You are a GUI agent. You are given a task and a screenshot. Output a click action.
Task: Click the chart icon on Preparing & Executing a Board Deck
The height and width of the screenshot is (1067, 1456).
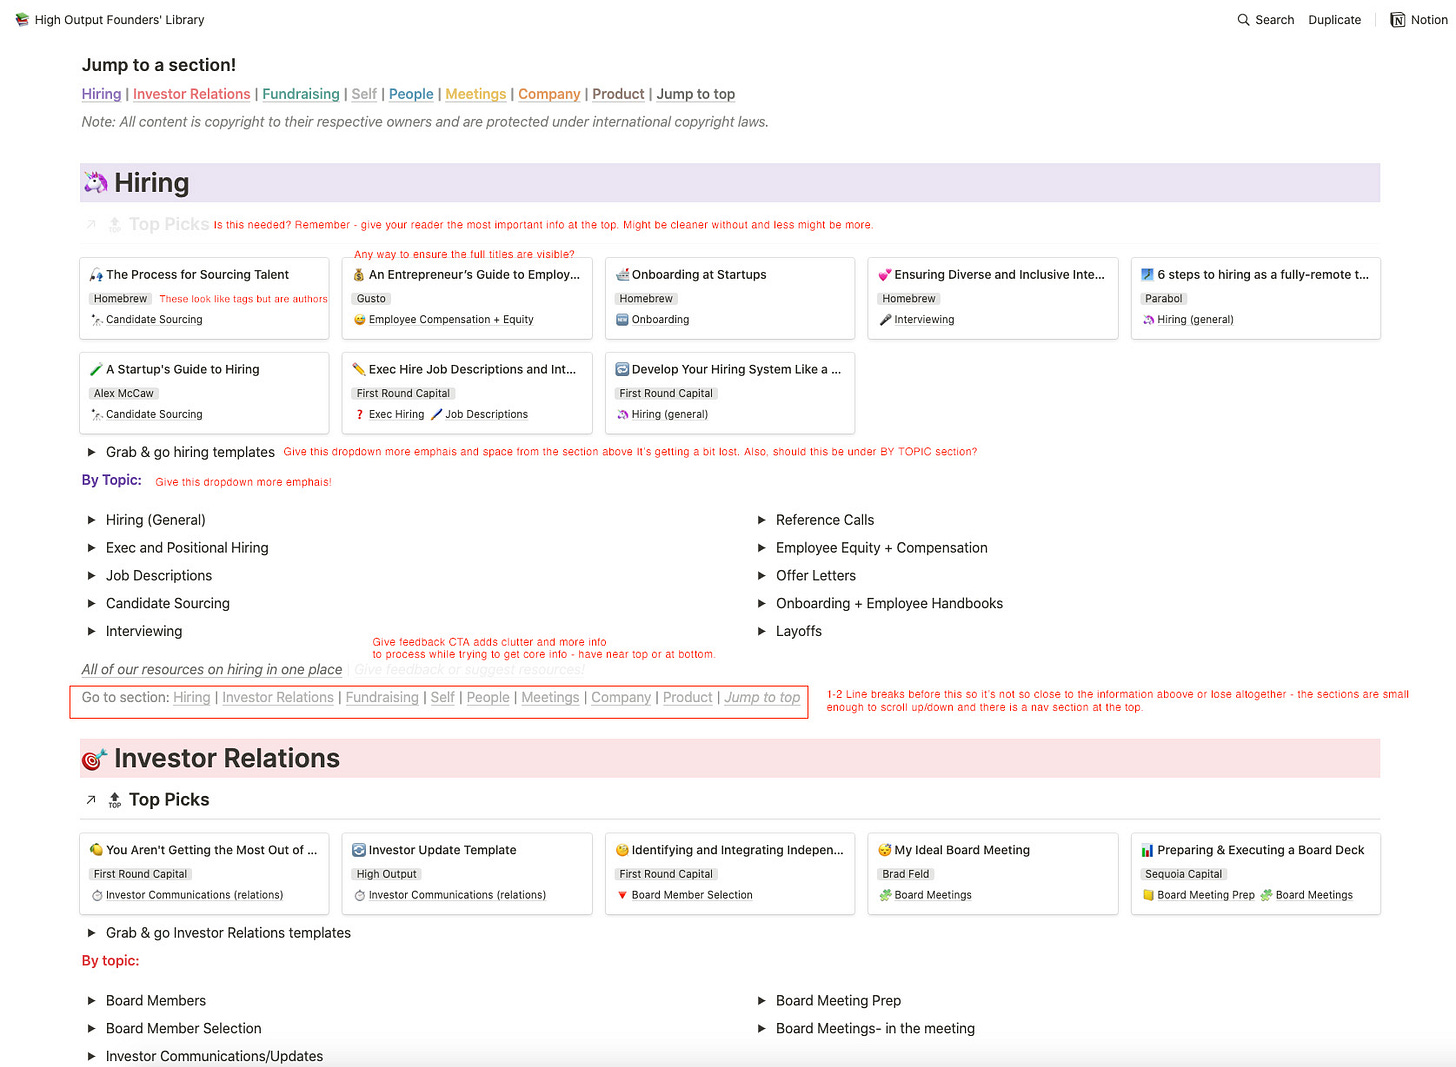(x=1148, y=850)
